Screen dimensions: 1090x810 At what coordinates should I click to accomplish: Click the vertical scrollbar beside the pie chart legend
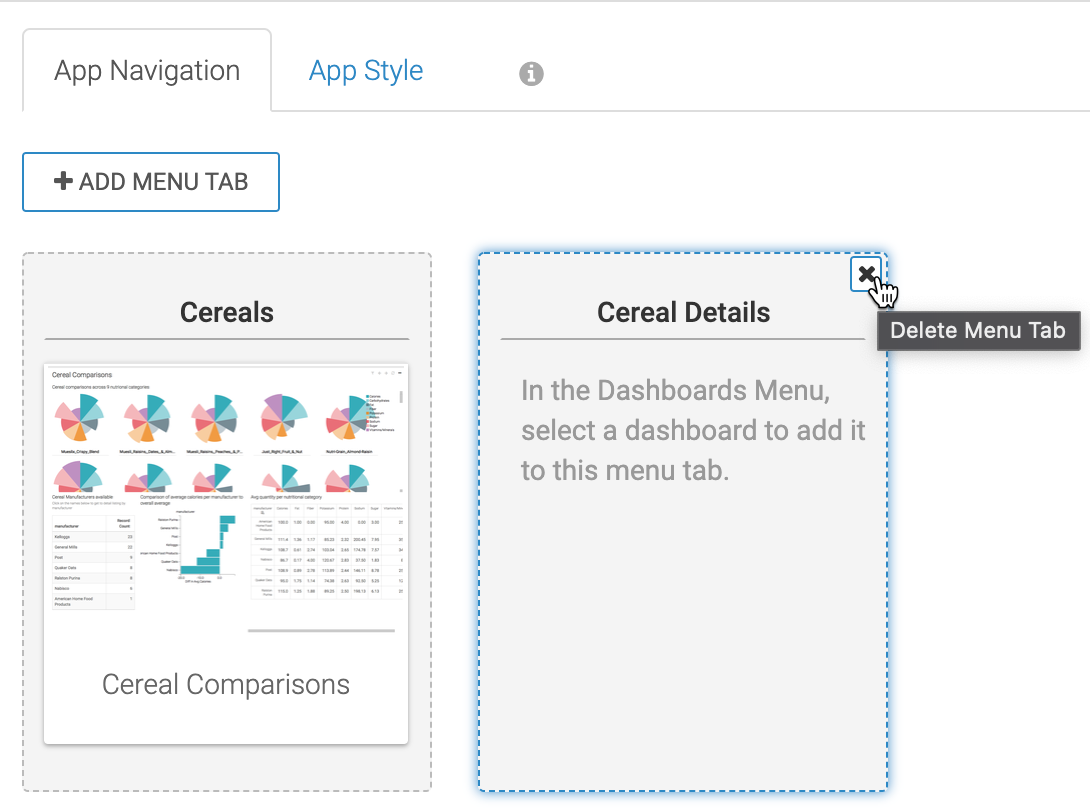pos(402,396)
